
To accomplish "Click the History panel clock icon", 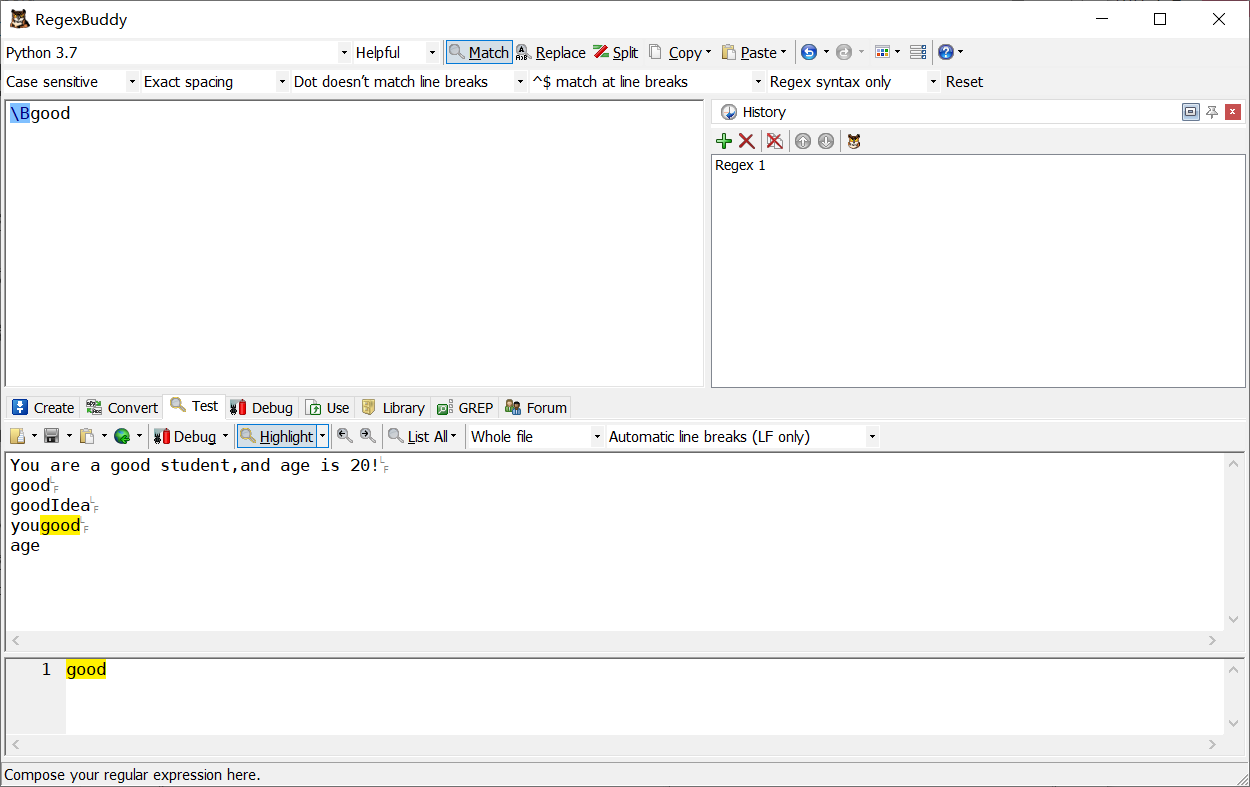I will pyautogui.click(x=728, y=112).
